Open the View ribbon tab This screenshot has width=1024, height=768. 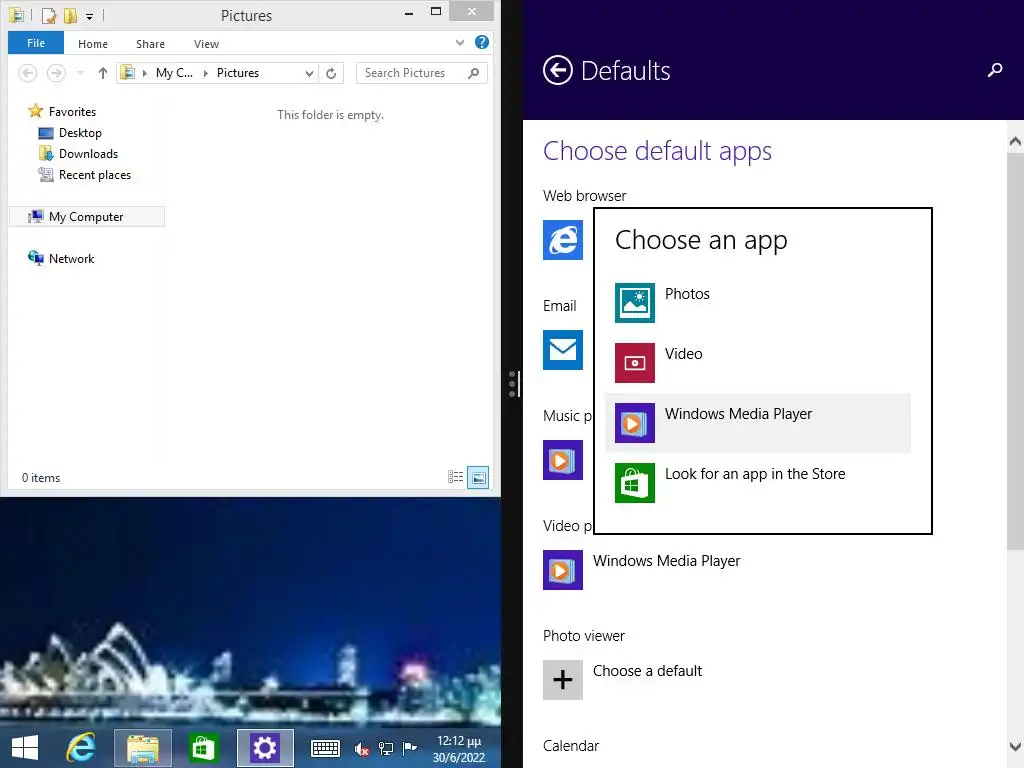[206, 44]
